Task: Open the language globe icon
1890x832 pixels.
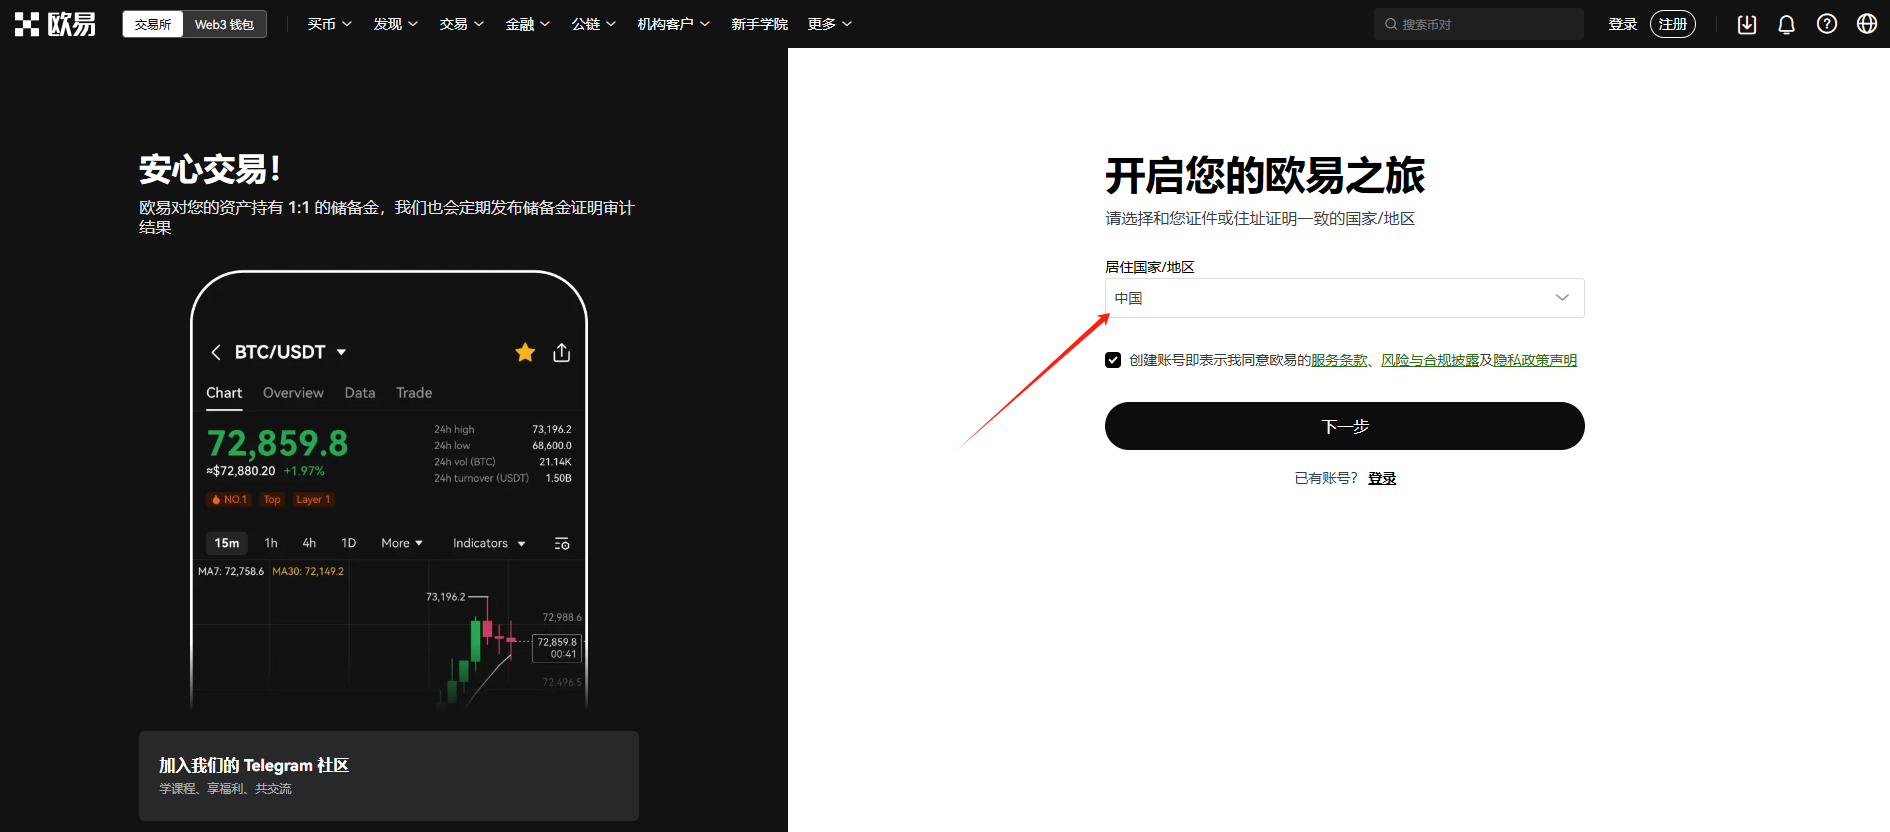Action: (1867, 24)
